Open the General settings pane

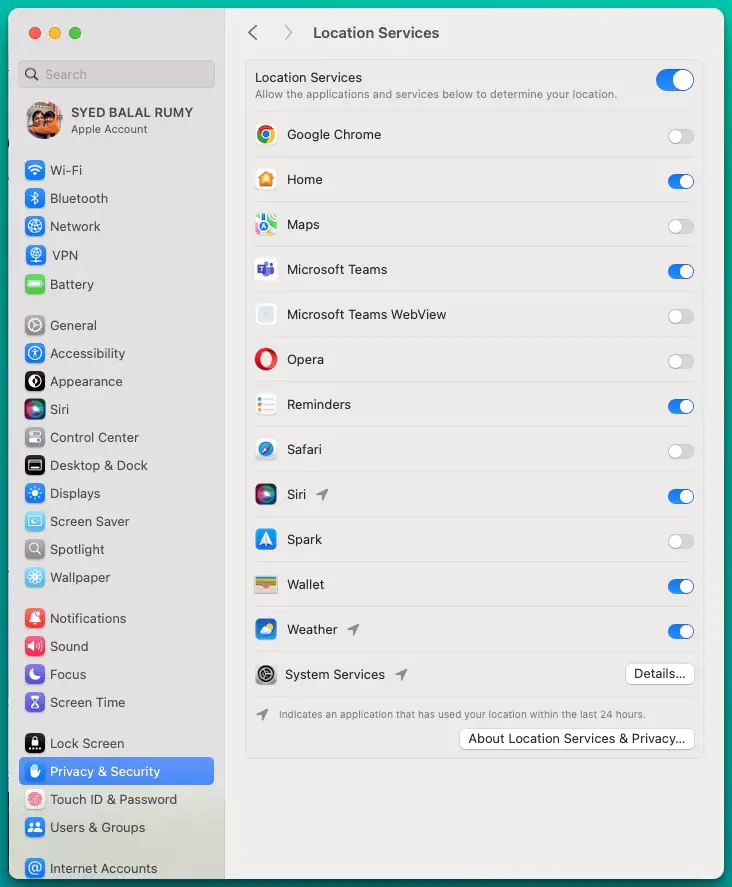(73, 326)
